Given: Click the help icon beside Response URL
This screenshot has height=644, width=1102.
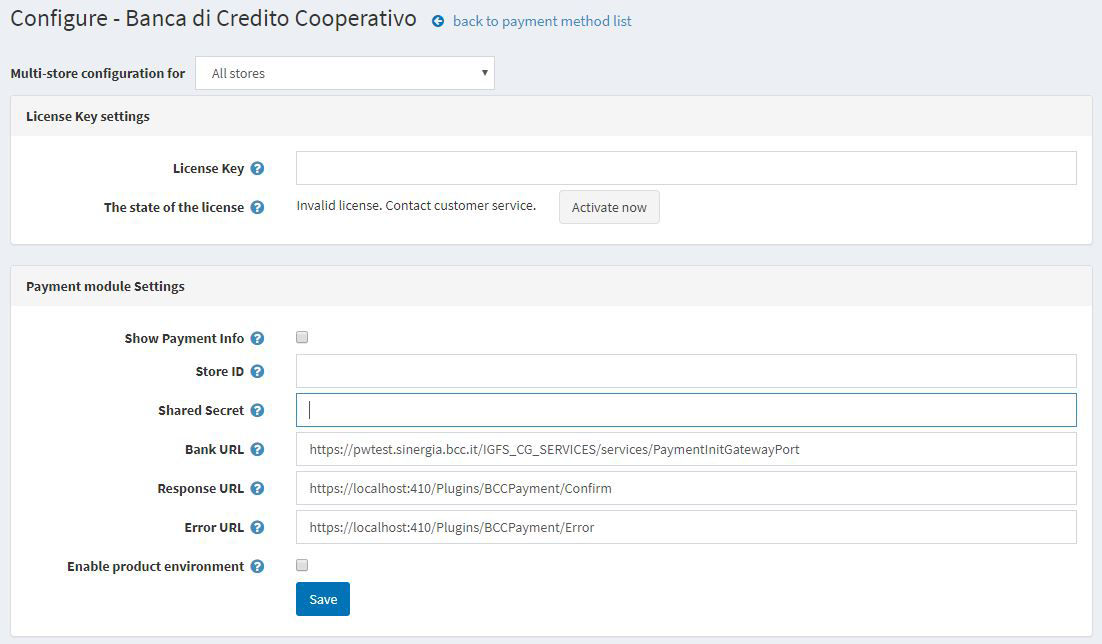Looking at the screenshot, I should [257, 489].
